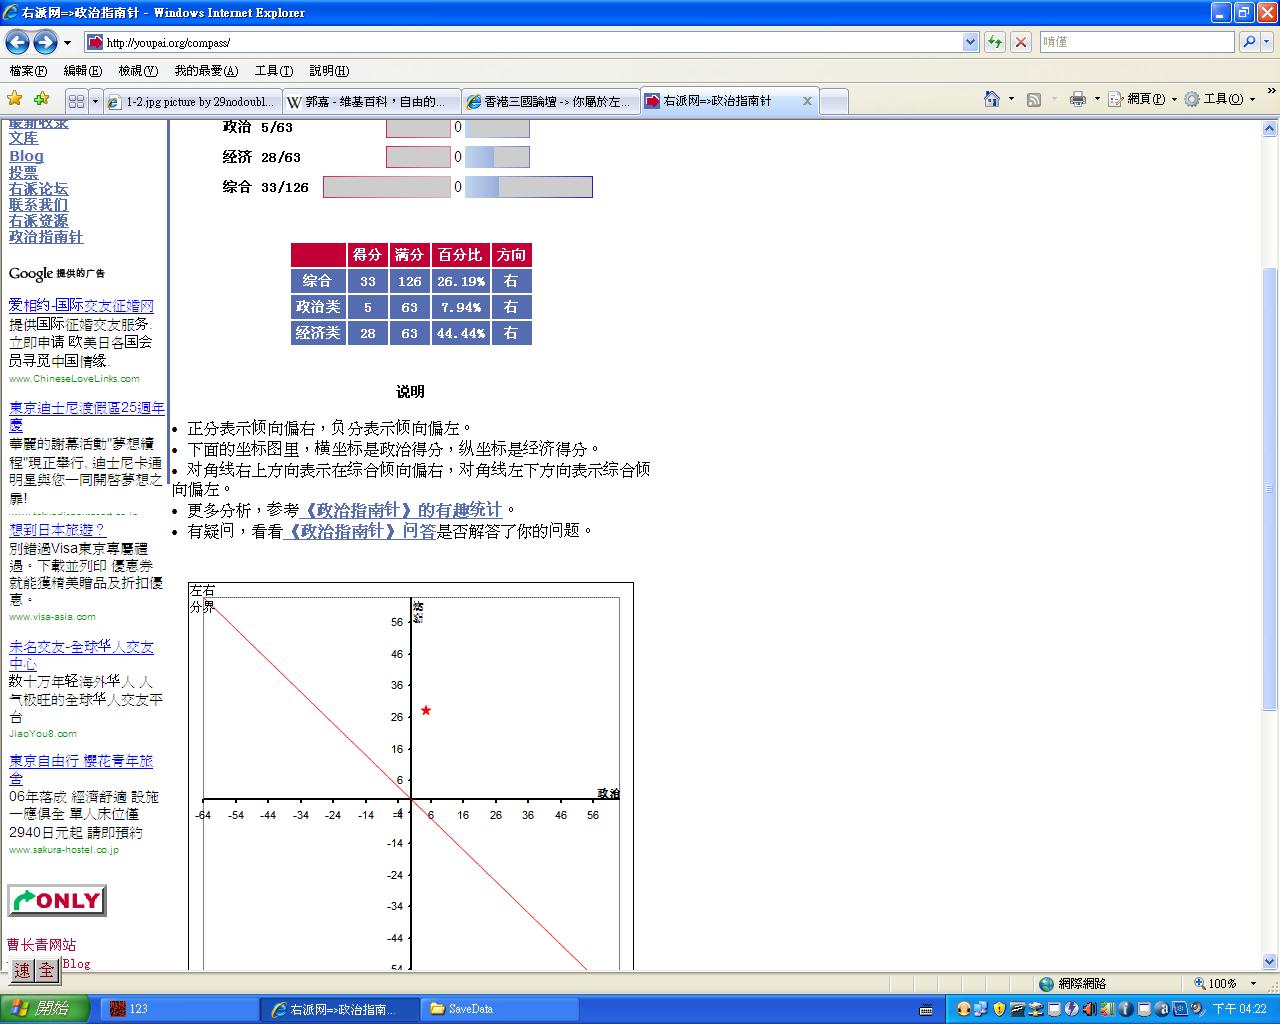Viewport: 1280px width, 1024px height.
Task: Print the page with printer icon
Action: point(1077,99)
